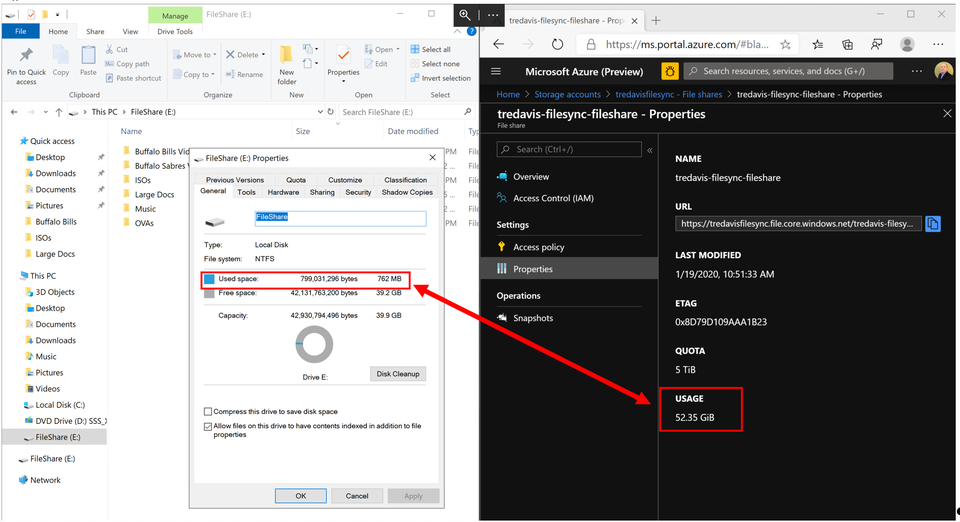960x522 pixels.
Task: Click the Paste ribbon icon
Action: pos(88,56)
